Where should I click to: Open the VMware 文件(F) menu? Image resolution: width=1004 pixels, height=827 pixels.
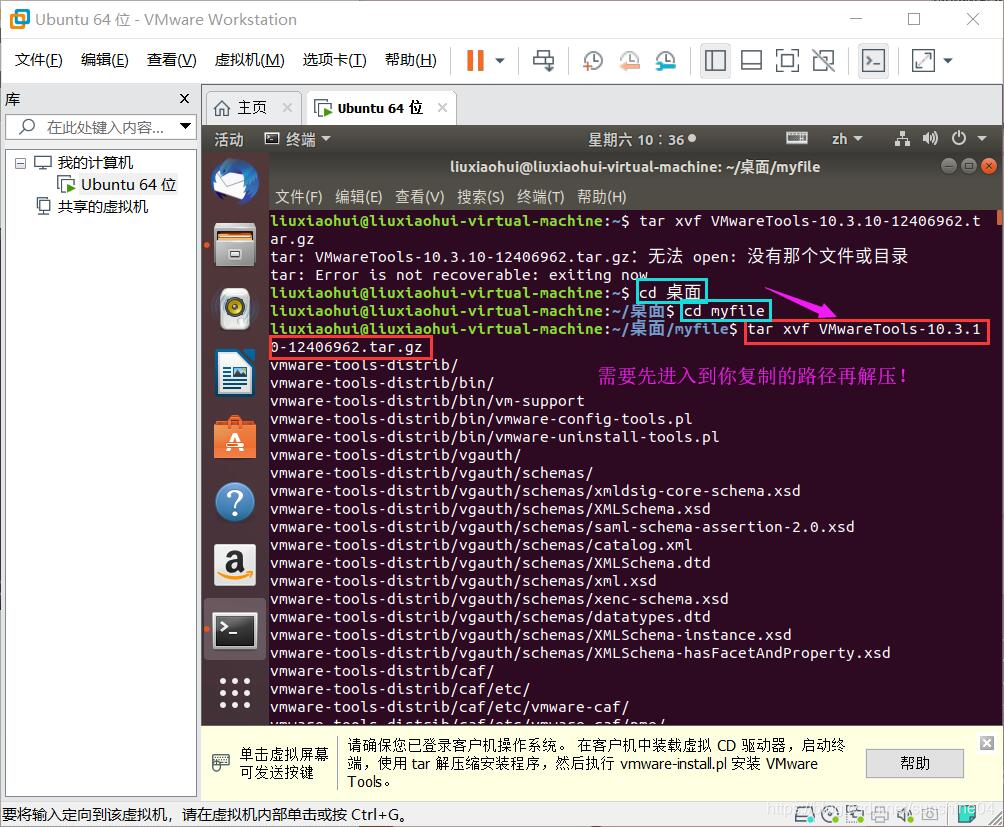pos(38,60)
